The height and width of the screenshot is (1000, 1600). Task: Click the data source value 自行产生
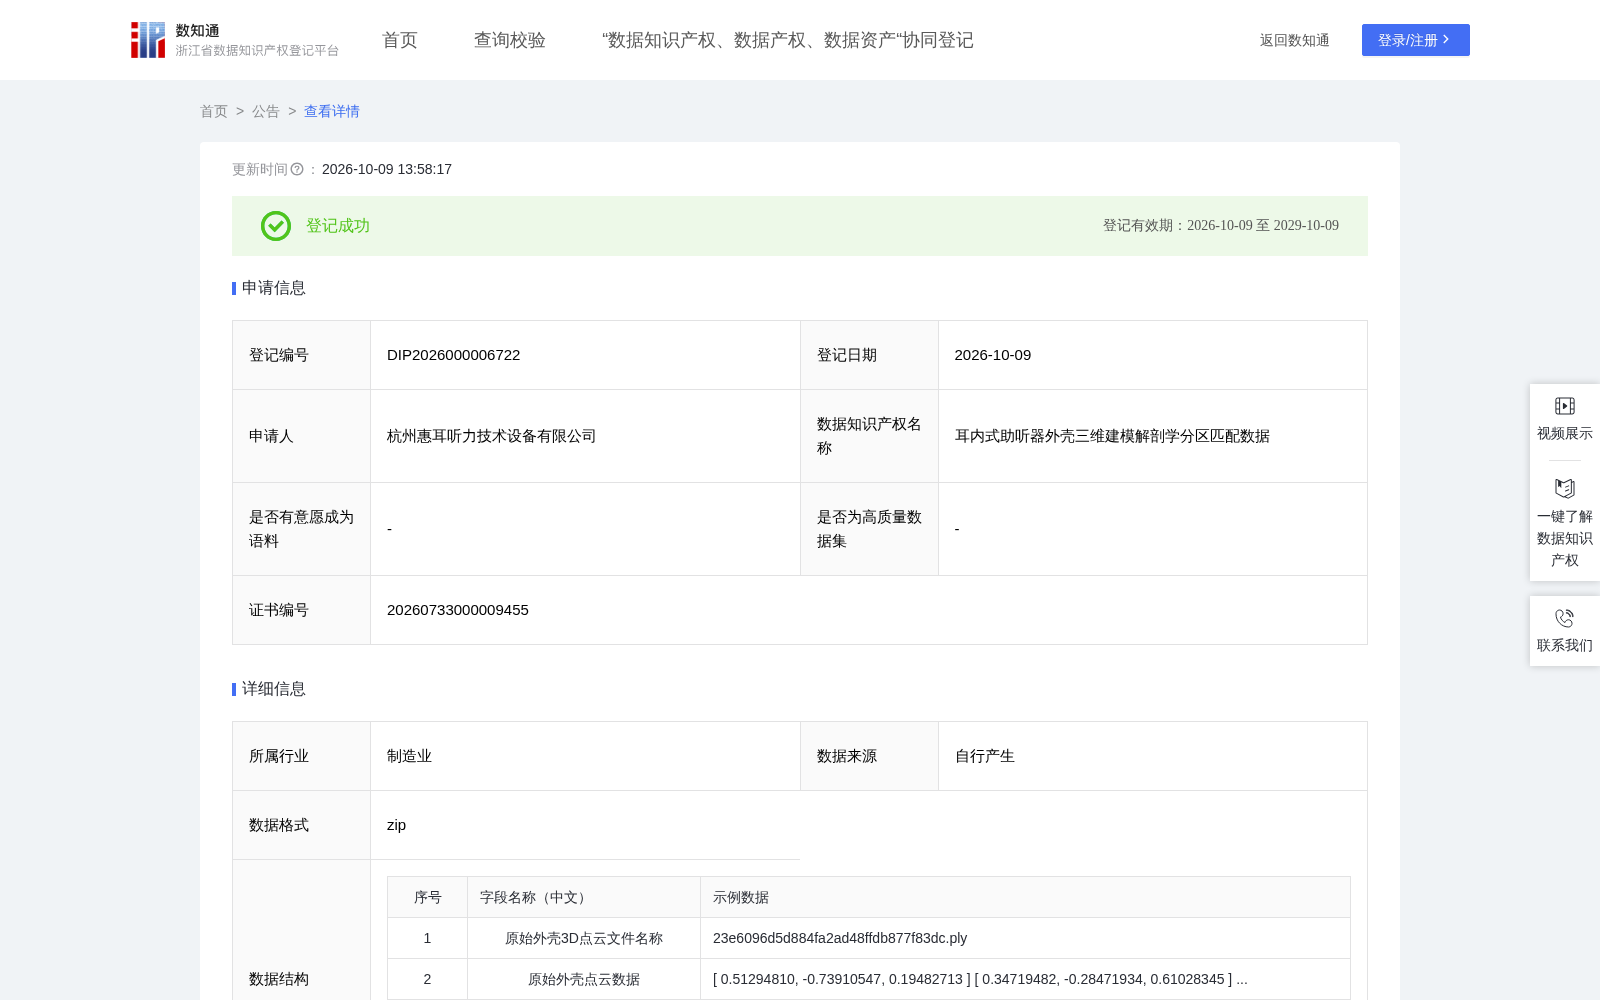coord(985,756)
